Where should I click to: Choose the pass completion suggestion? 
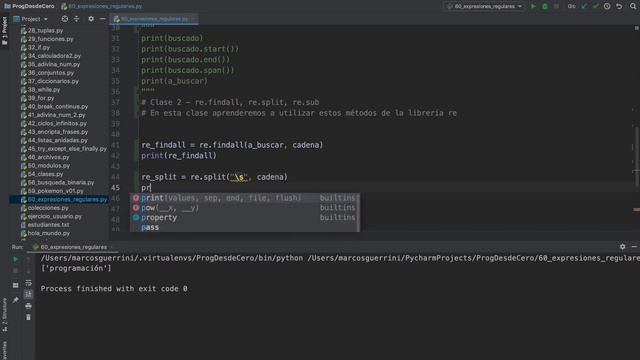click(245, 227)
